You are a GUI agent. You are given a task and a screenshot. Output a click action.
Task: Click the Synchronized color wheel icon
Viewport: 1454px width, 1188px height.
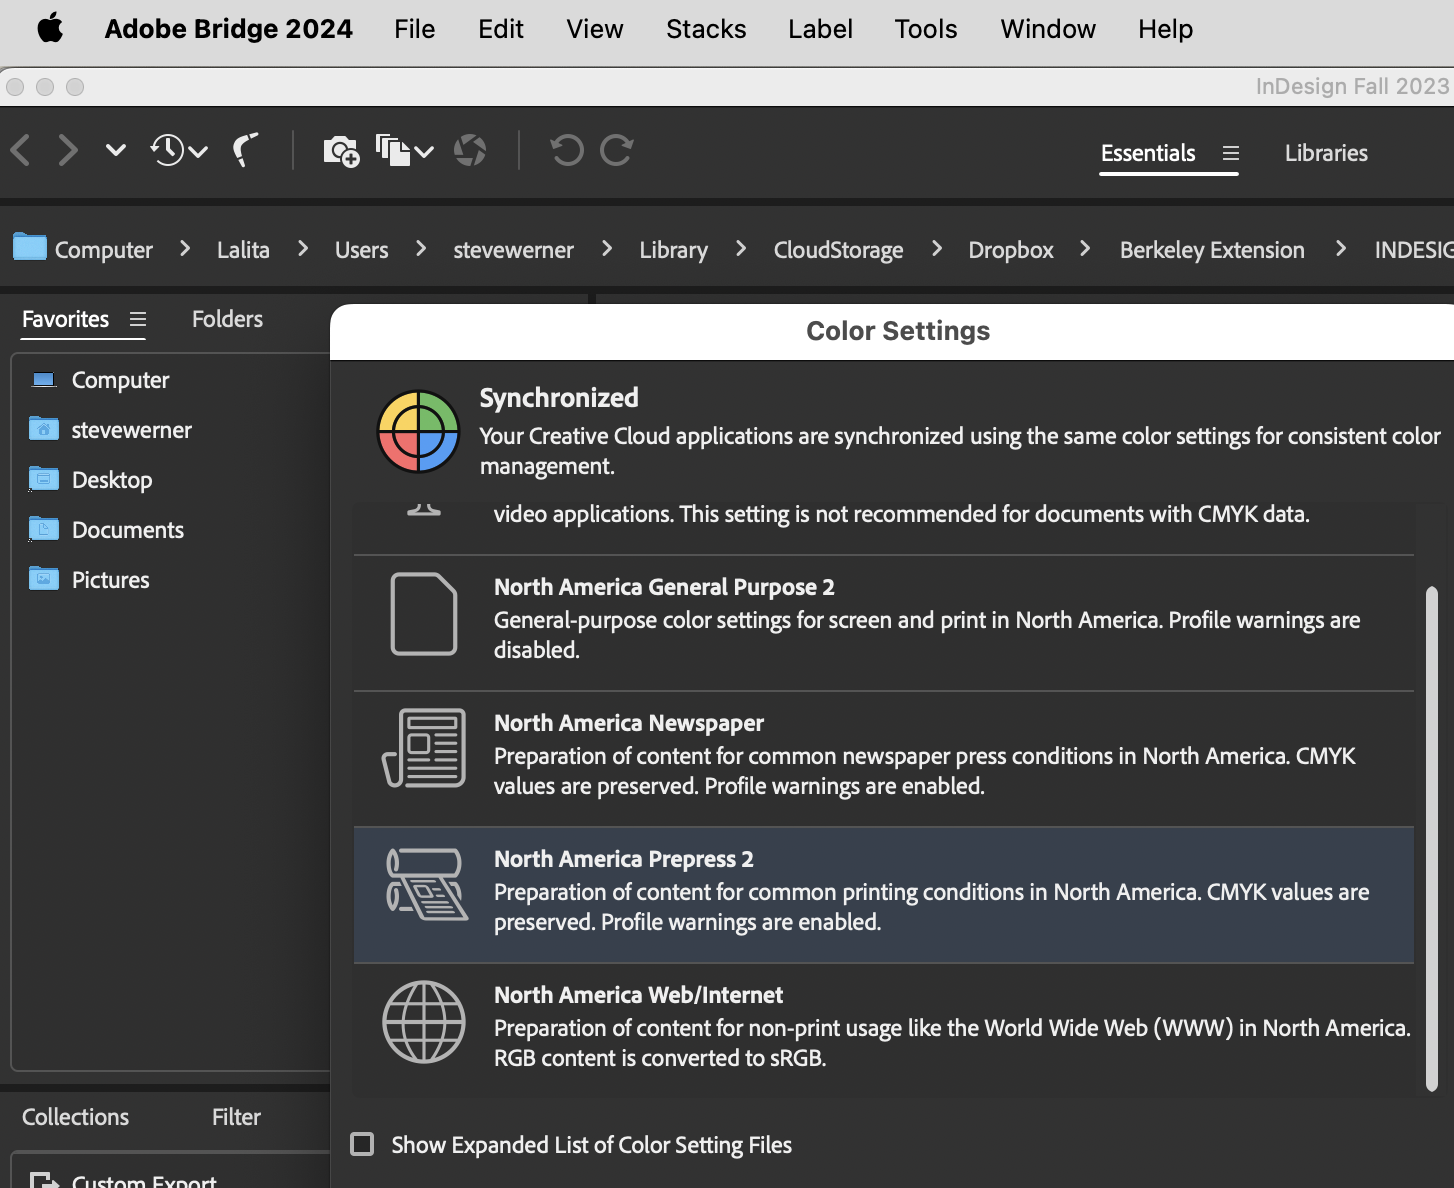(x=417, y=432)
